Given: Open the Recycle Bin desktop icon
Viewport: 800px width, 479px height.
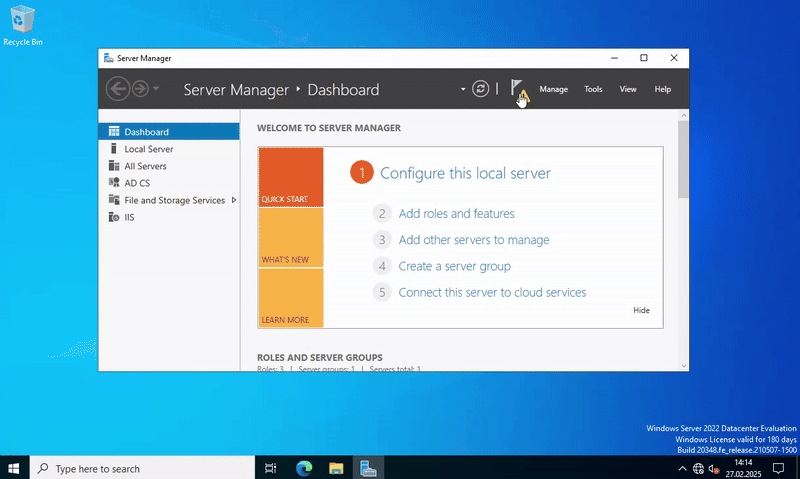Looking at the screenshot, I should click(x=22, y=26).
